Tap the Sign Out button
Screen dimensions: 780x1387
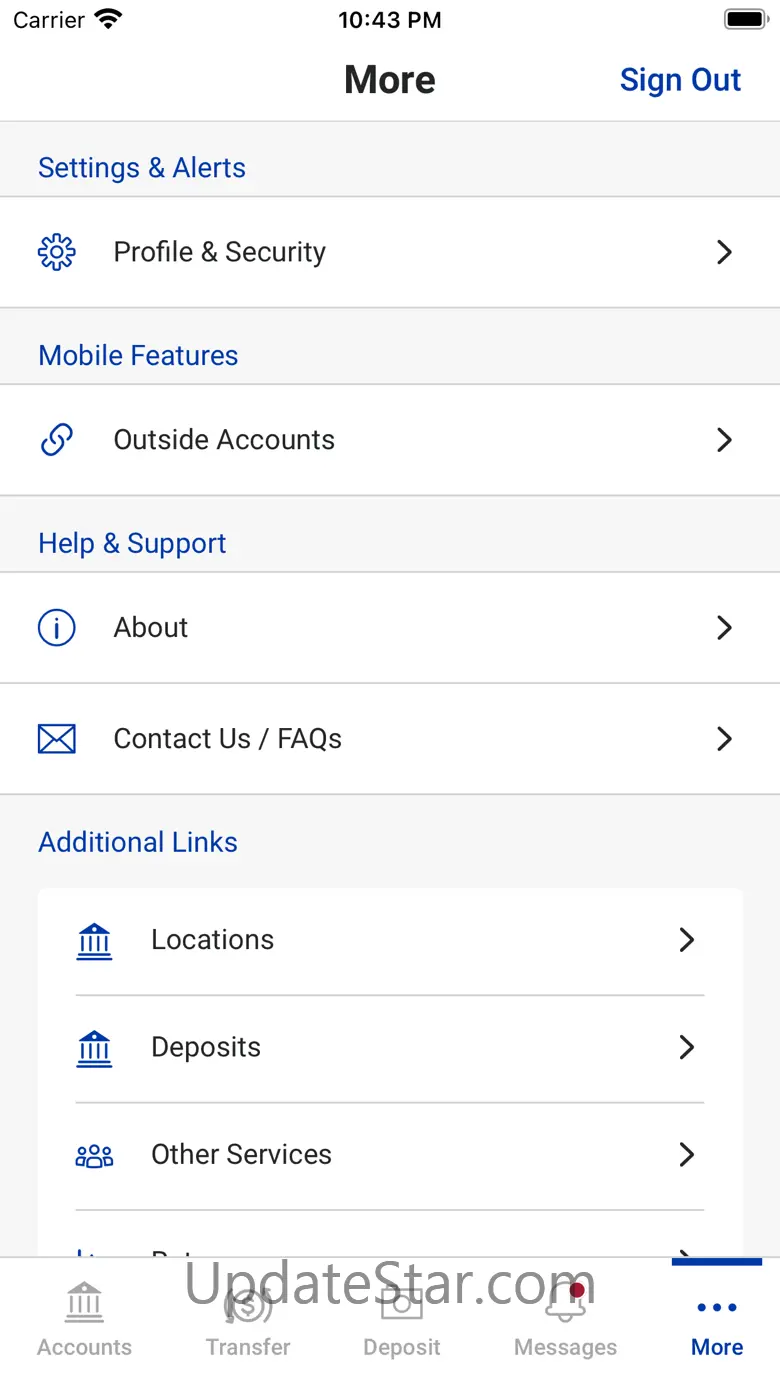point(680,80)
